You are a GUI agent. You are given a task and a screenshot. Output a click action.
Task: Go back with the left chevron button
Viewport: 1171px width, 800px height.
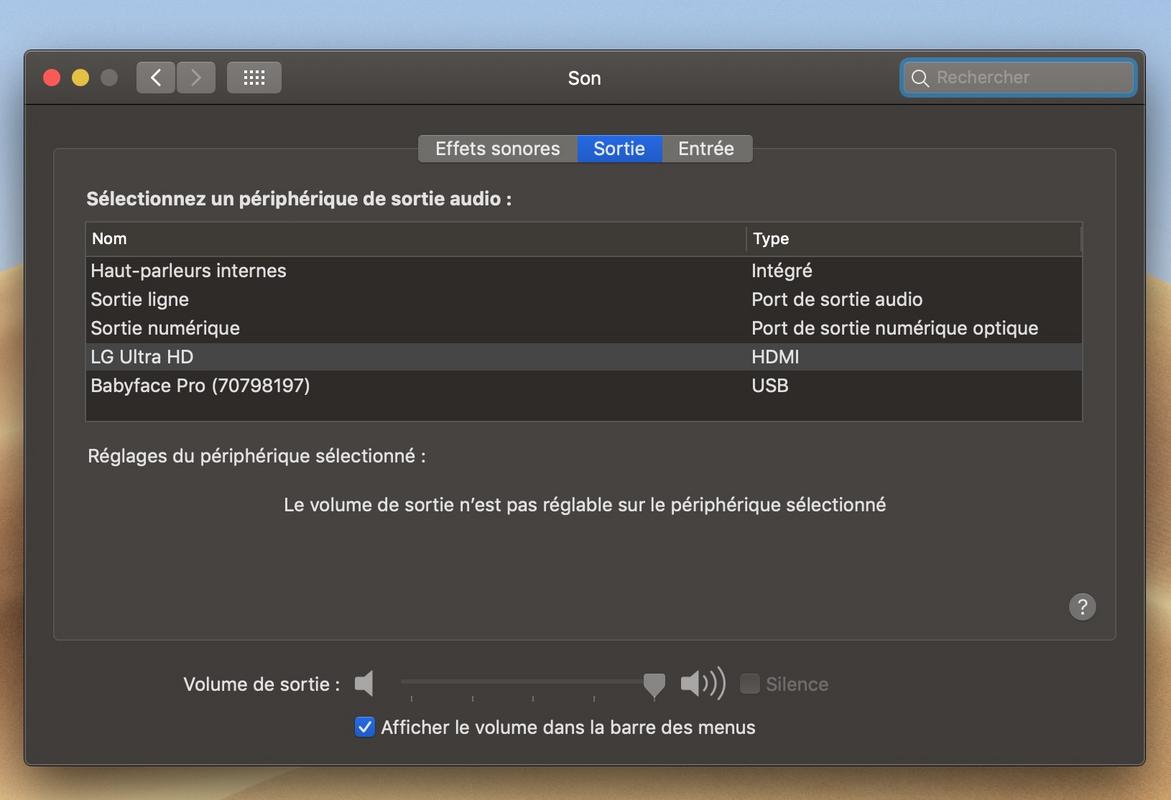[155, 78]
